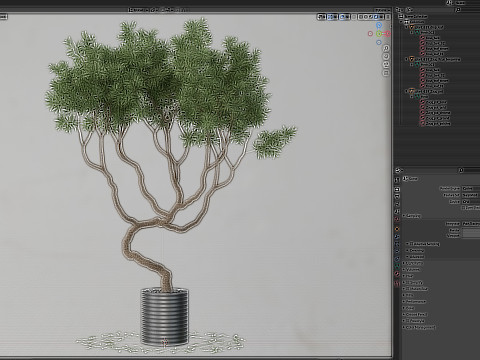The image size is (480, 360).
Task: Click the blue Z axis on the gizmo
Action: (x=379, y=25)
